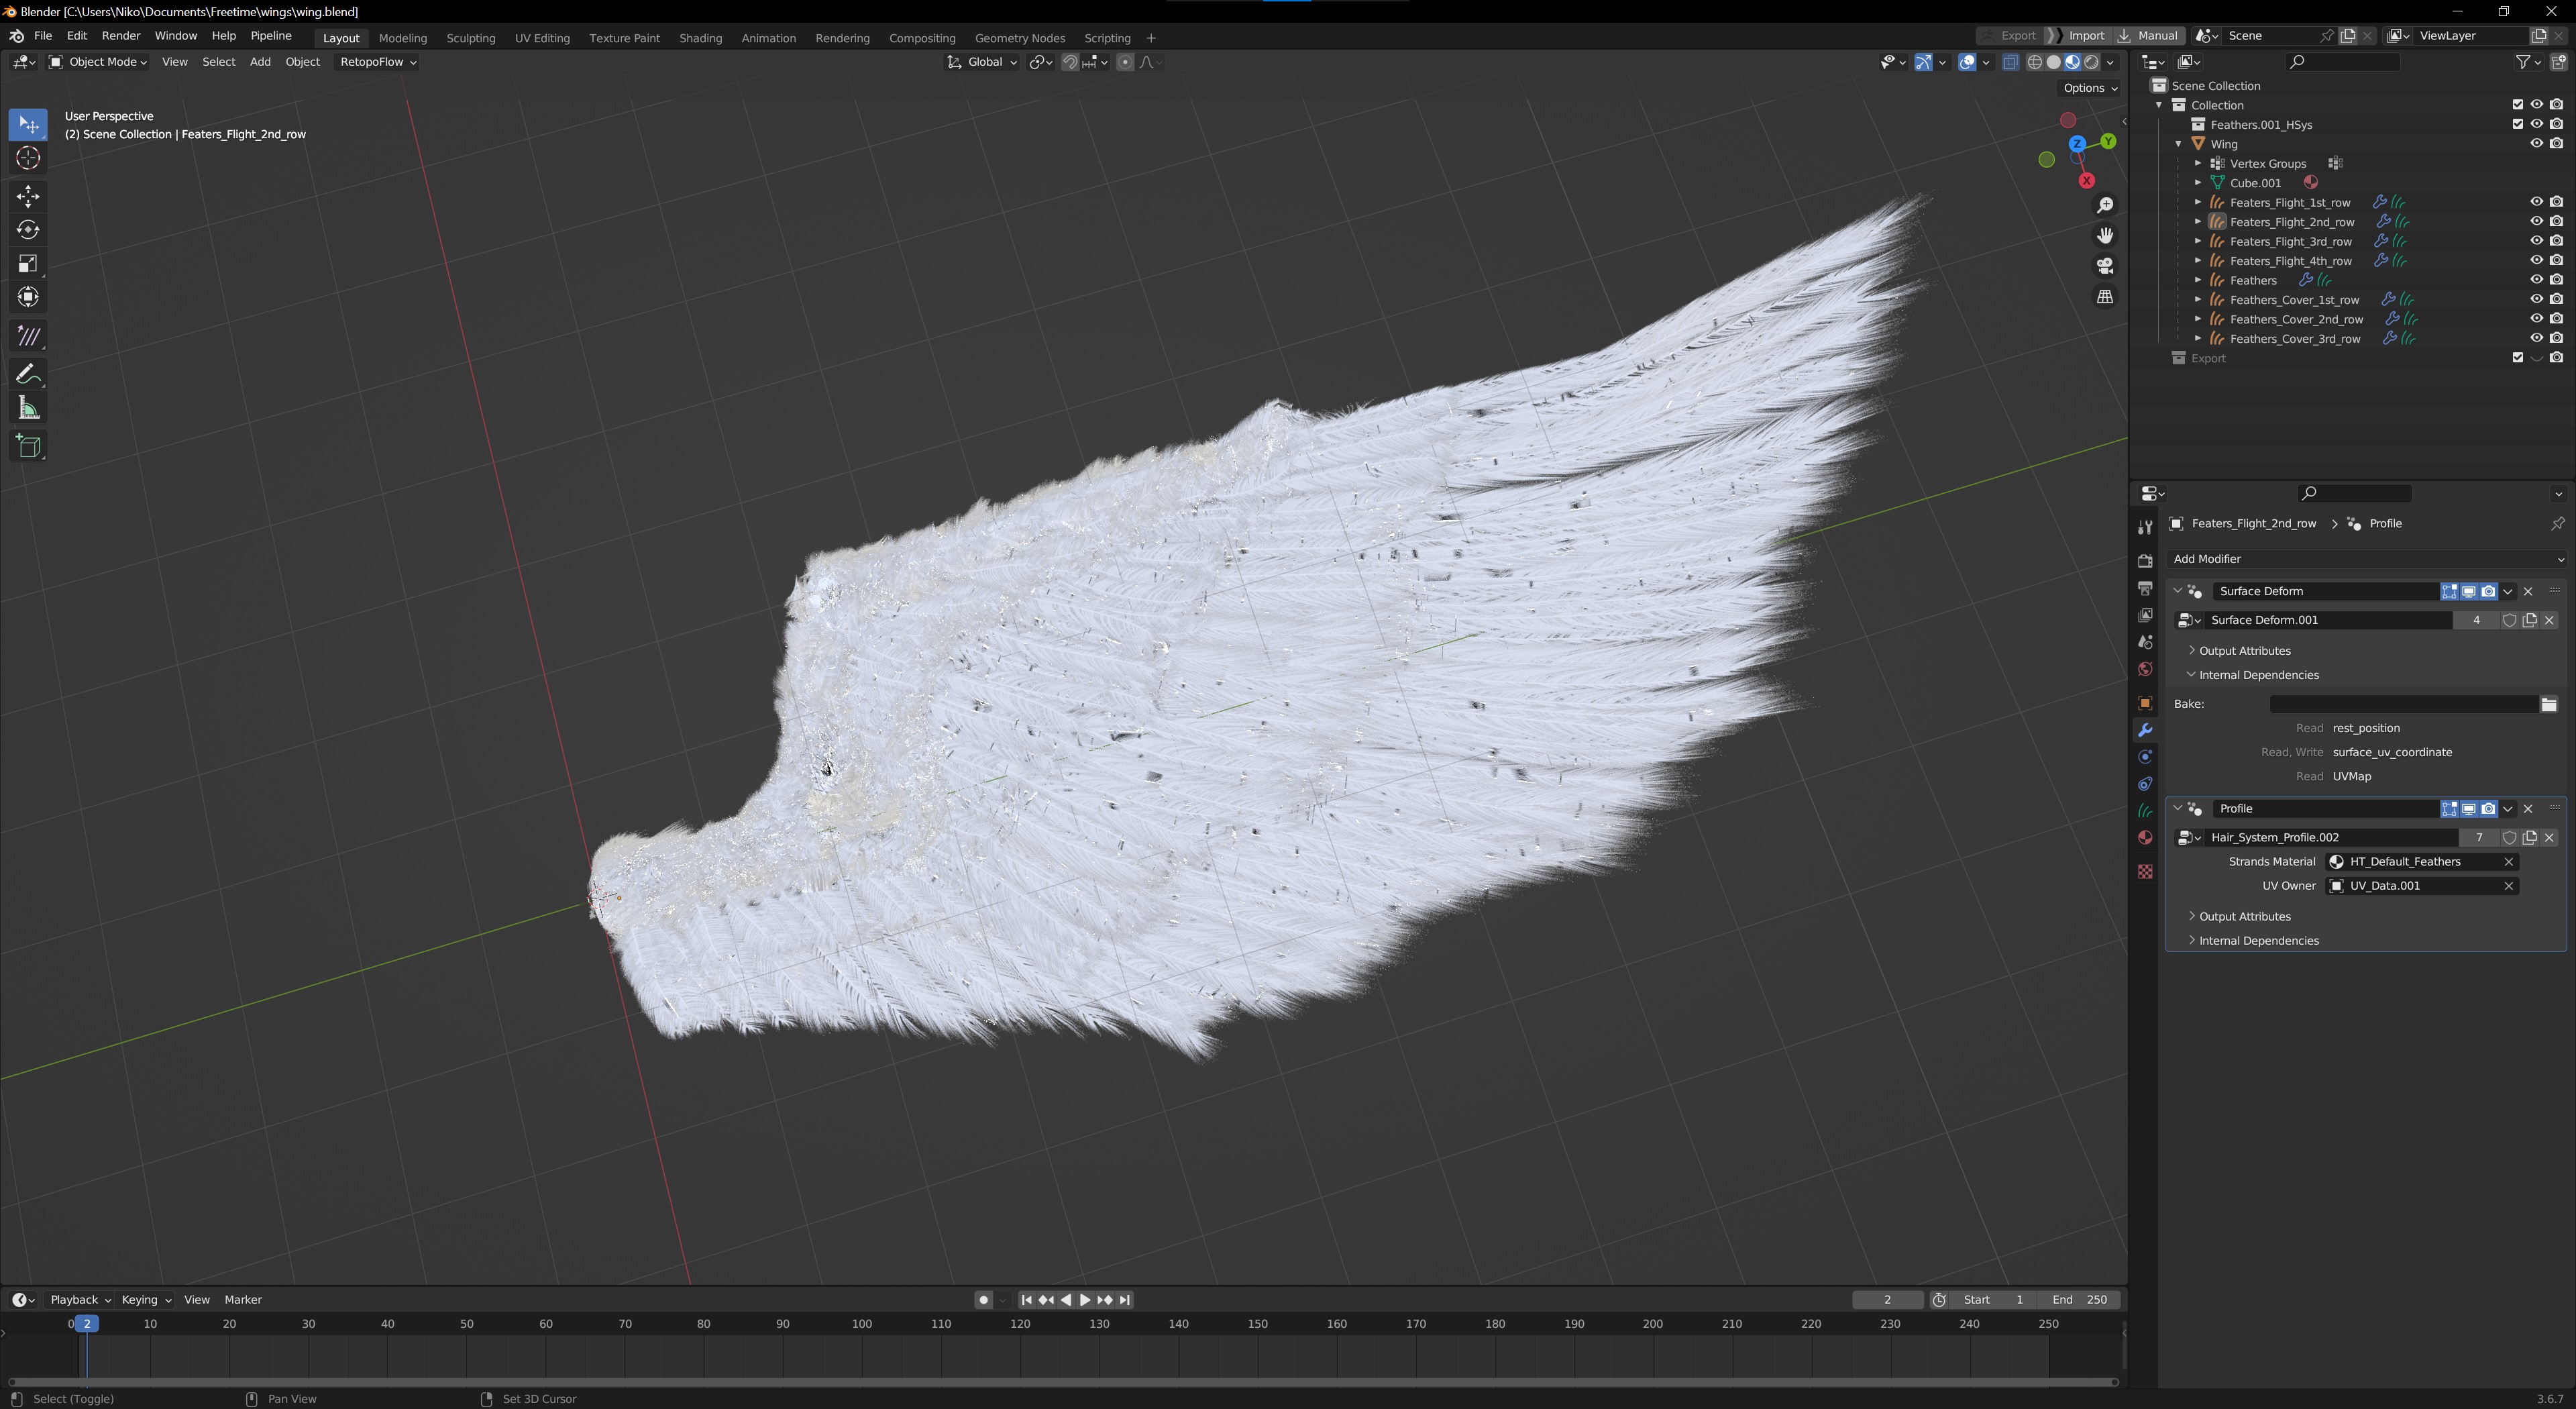Disable render for Feathers_Cover_3rd_row

(2556, 339)
